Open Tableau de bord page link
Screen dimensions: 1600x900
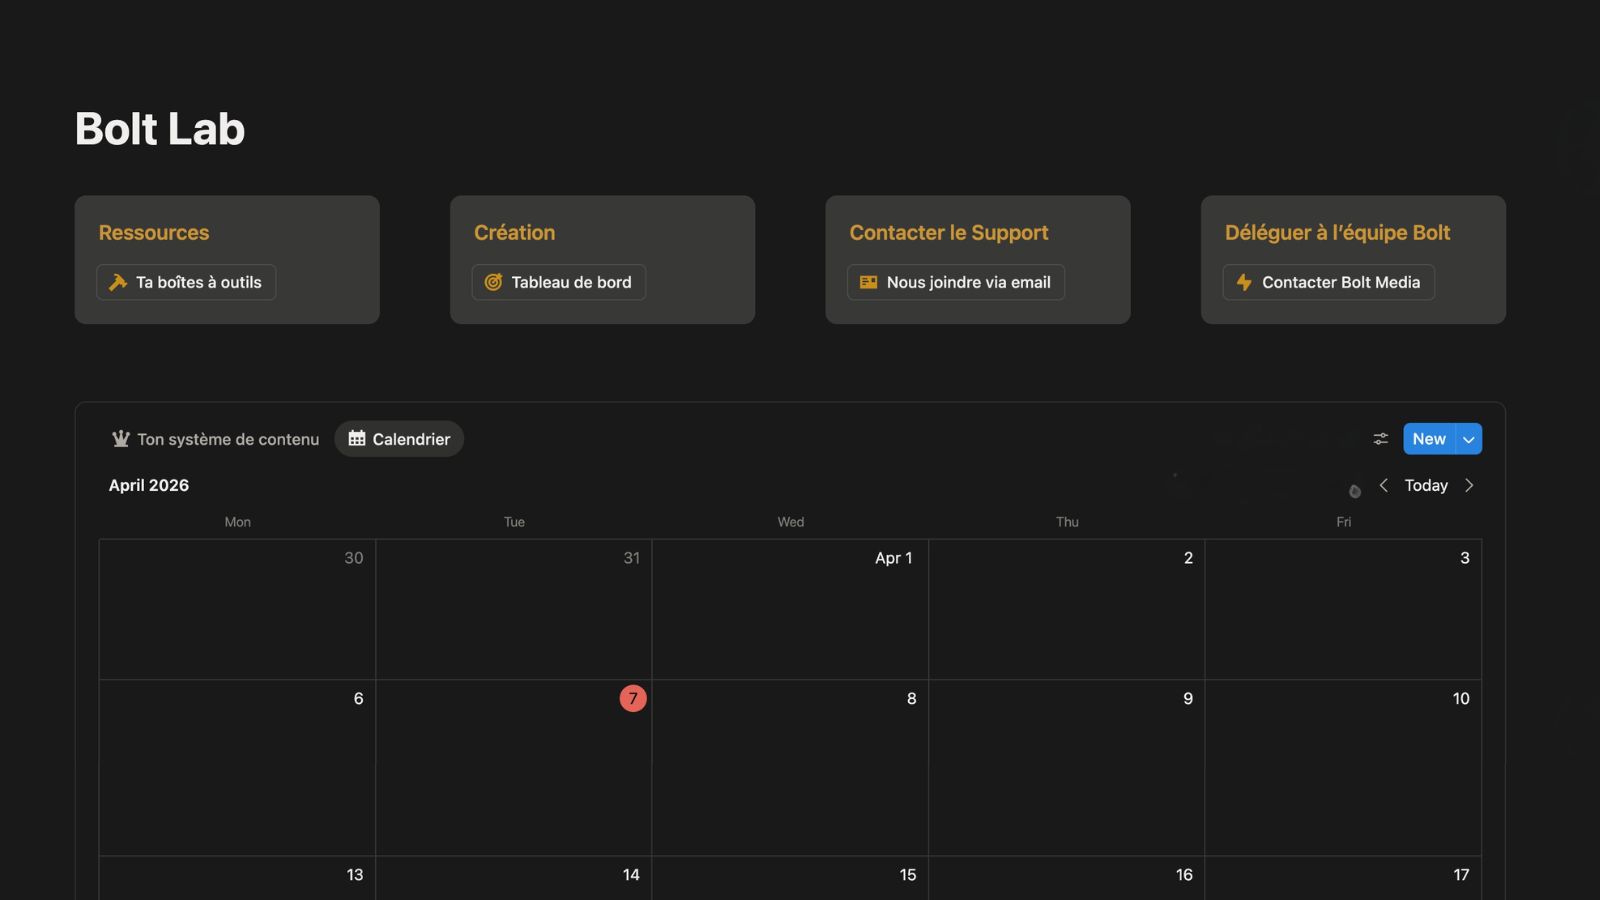[559, 282]
